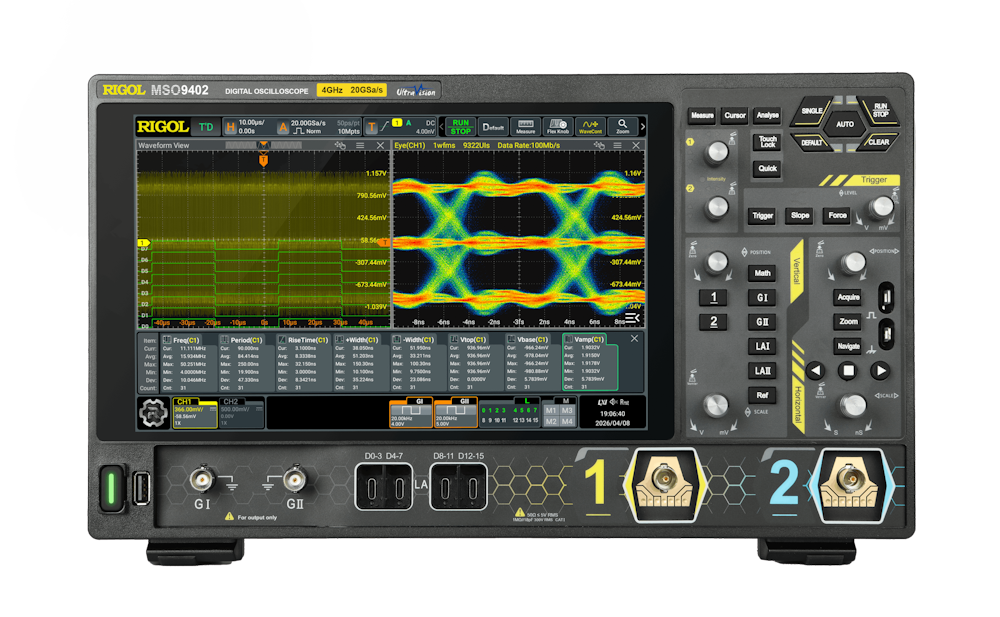
Task: Open the Waveform View hamburger menu
Action: [x=360, y=145]
